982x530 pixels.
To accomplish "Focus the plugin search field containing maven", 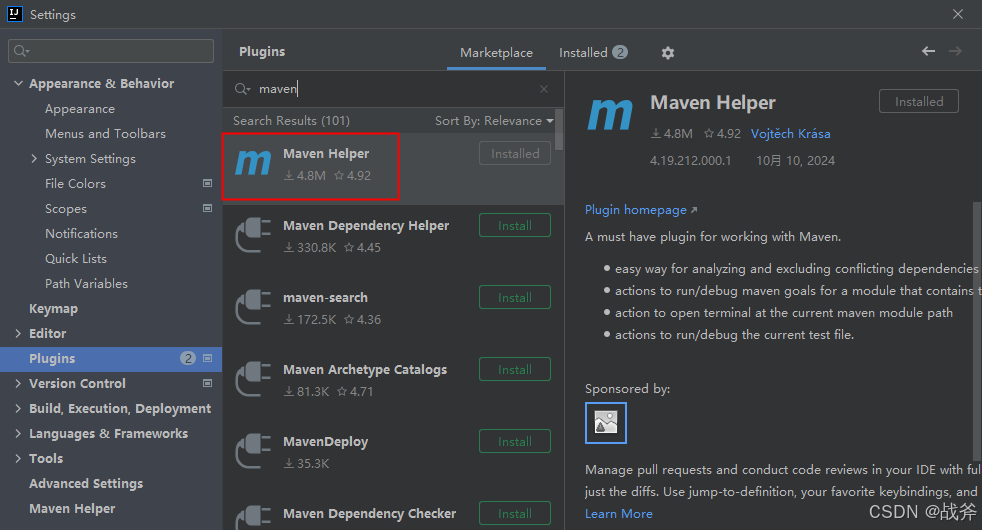I will click(x=393, y=89).
